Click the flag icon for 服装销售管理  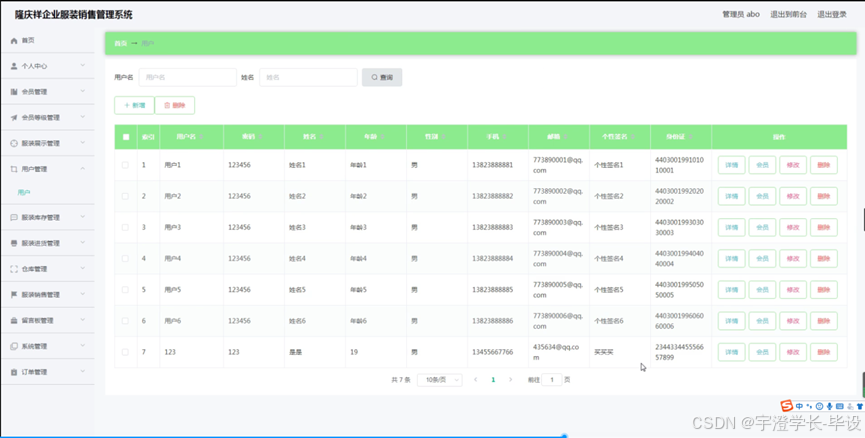[14, 295]
